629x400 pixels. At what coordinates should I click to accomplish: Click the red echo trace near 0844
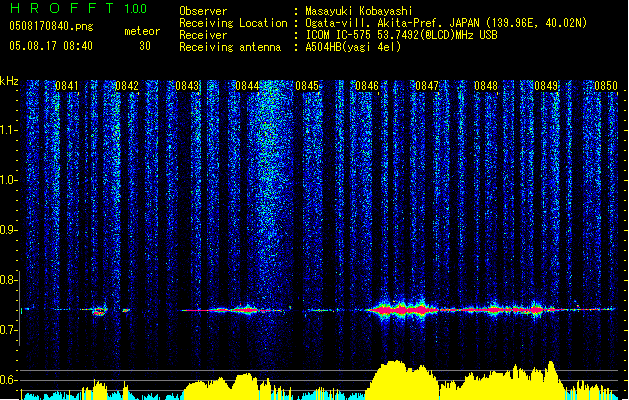(x=245, y=310)
